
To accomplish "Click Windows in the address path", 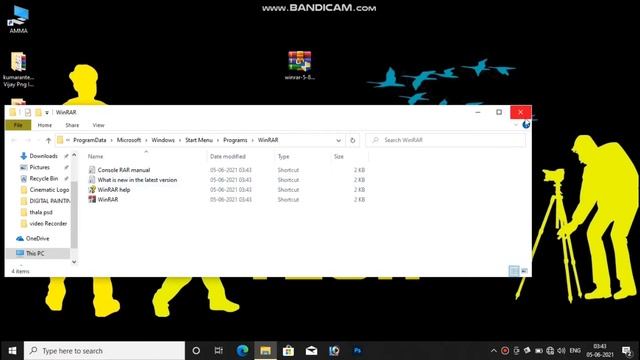I will (163, 140).
